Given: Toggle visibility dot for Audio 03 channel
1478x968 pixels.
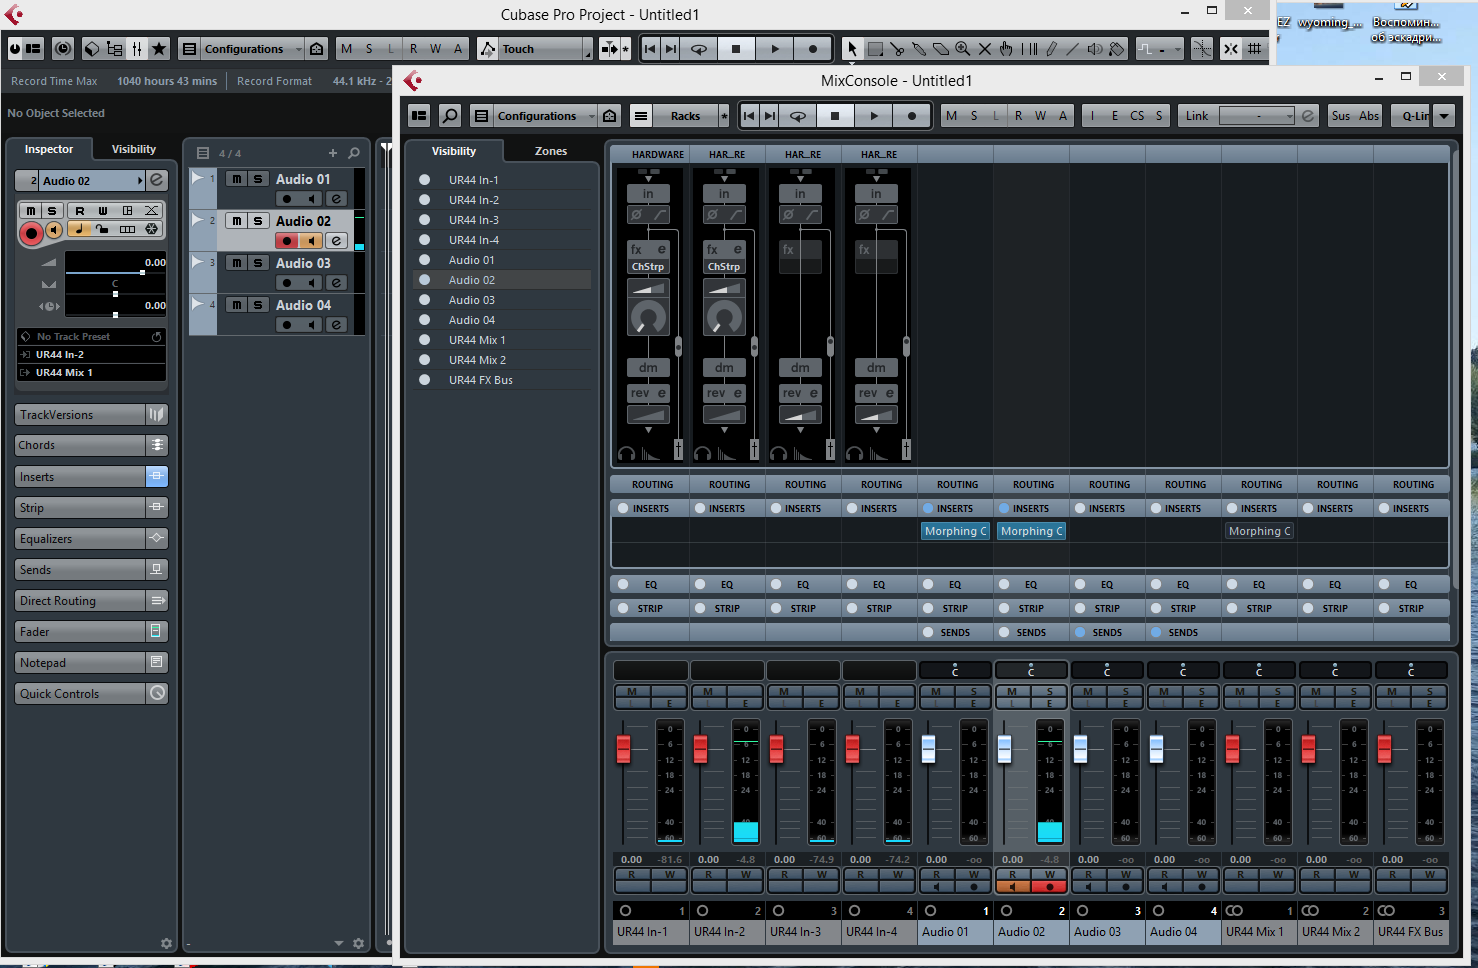Looking at the screenshot, I should click(425, 300).
